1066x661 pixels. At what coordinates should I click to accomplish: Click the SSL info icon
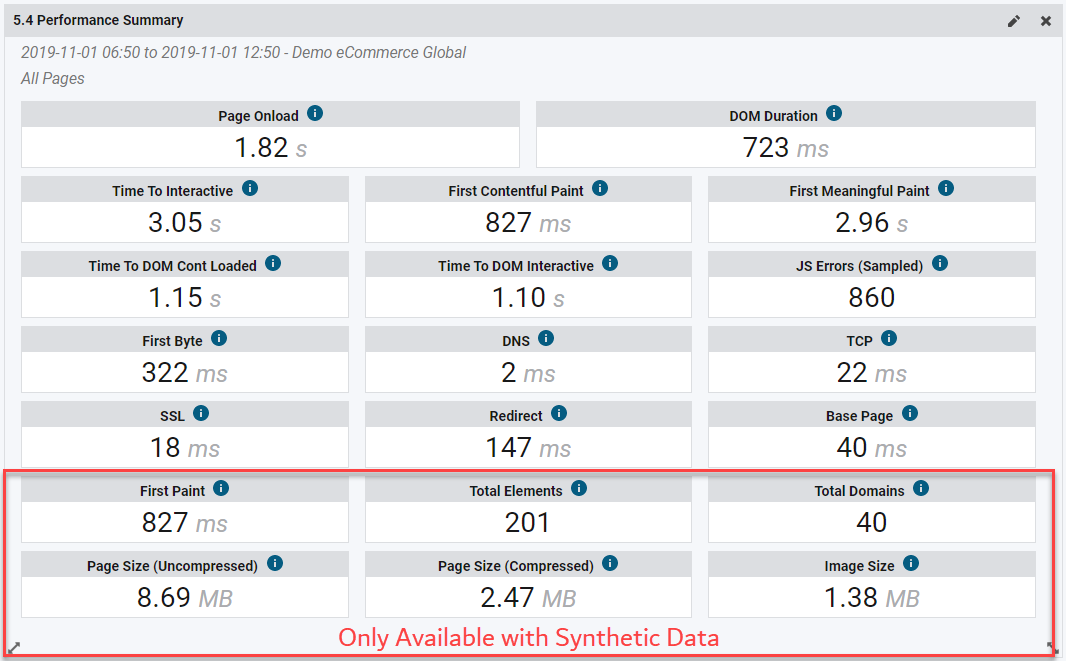pos(201,413)
